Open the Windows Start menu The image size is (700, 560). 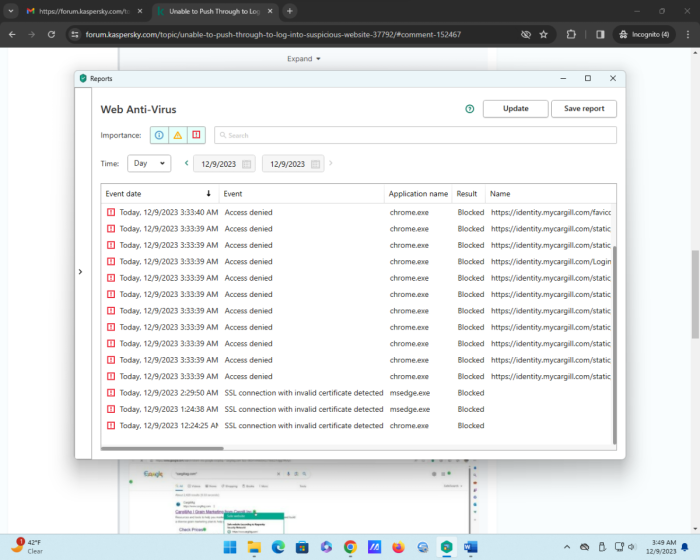[230, 547]
